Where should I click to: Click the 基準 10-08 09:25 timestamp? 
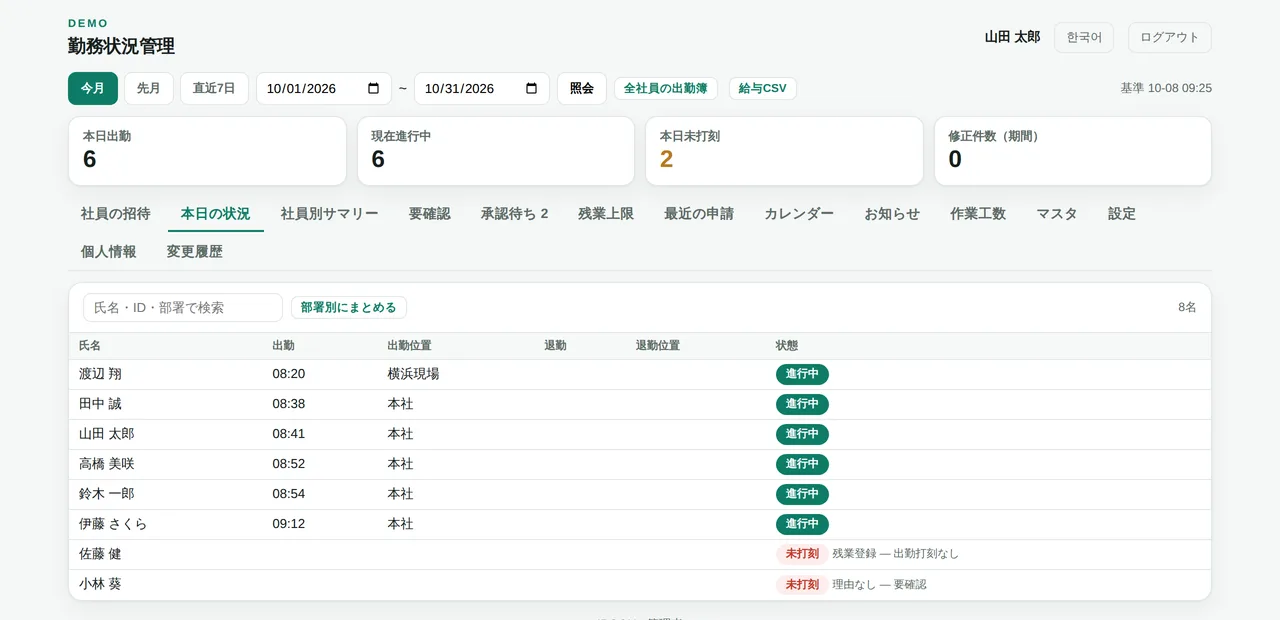[x=1166, y=88]
